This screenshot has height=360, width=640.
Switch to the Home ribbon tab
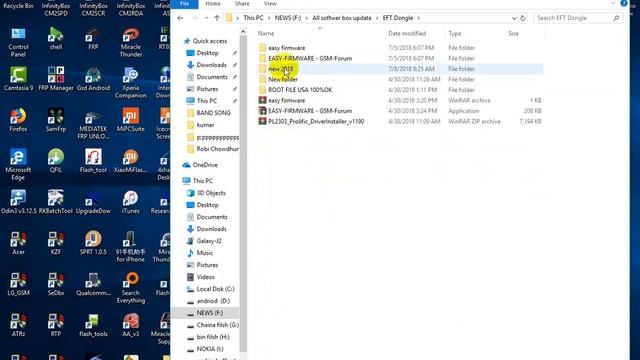[x=213, y=4]
